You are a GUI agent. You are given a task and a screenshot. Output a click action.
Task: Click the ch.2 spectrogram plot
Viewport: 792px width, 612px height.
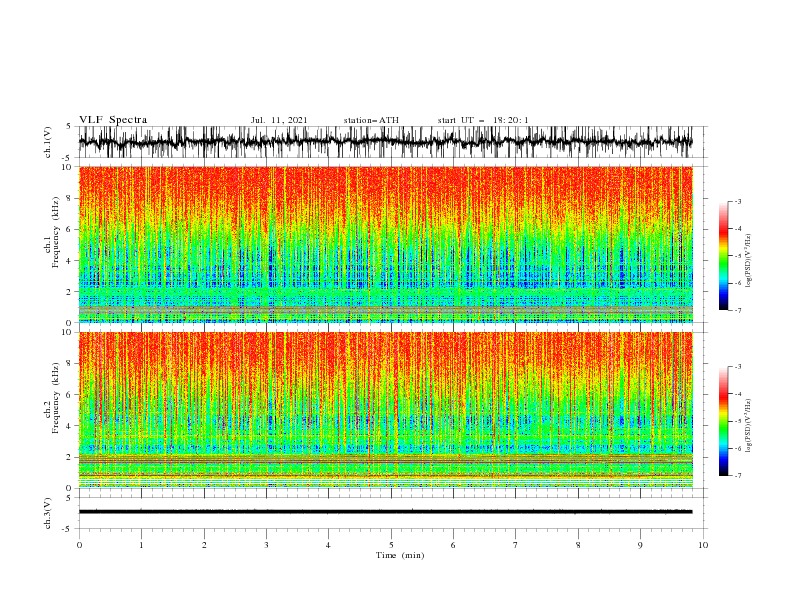click(x=385, y=410)
